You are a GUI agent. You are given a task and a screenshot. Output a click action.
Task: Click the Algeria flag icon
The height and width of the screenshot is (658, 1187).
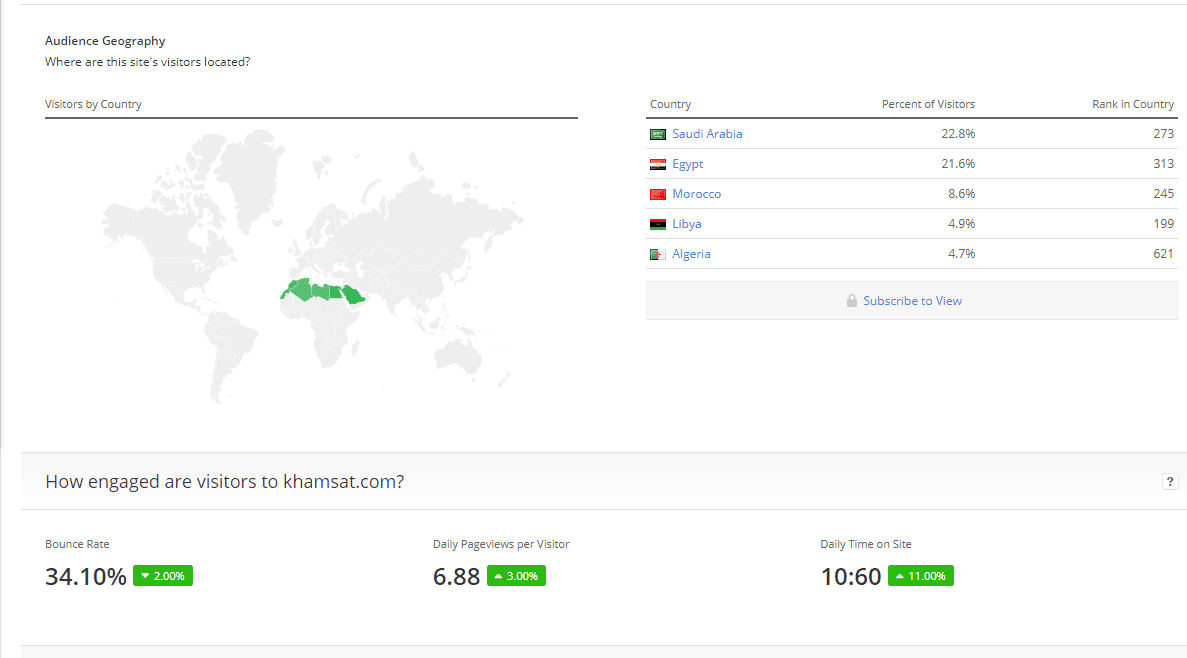[658, 254]
